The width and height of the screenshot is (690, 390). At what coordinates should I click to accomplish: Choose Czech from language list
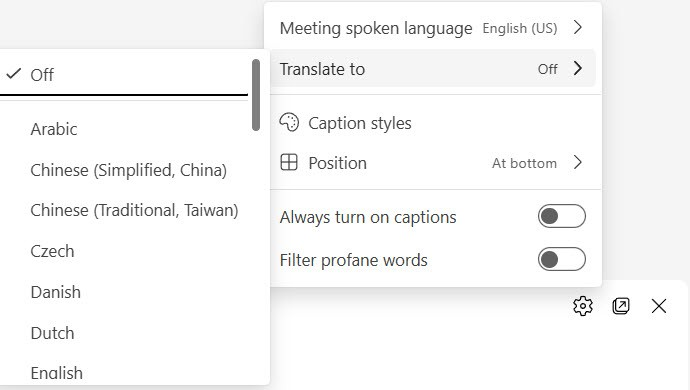pyautogui.click(x=124, y=251)
